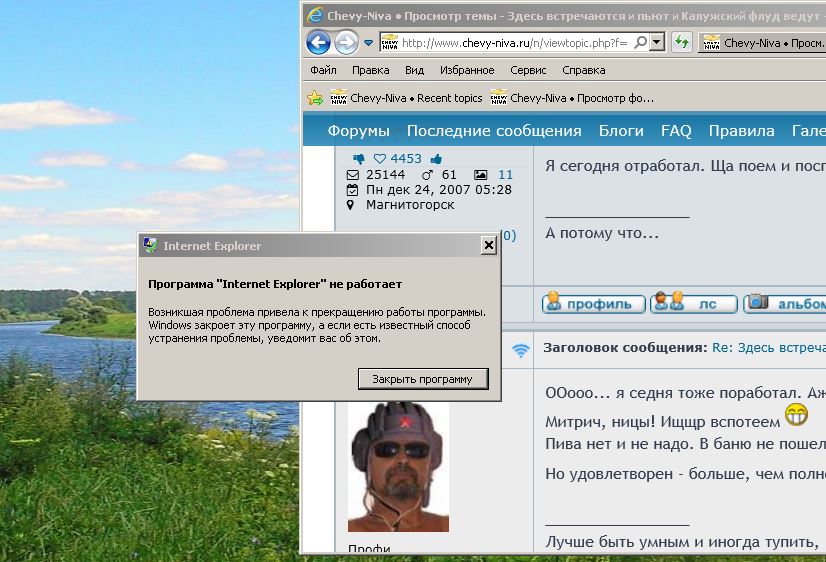Click the favorites star icon
The image size is (826, 562).
pyautogui.click(x=315, y=97)
